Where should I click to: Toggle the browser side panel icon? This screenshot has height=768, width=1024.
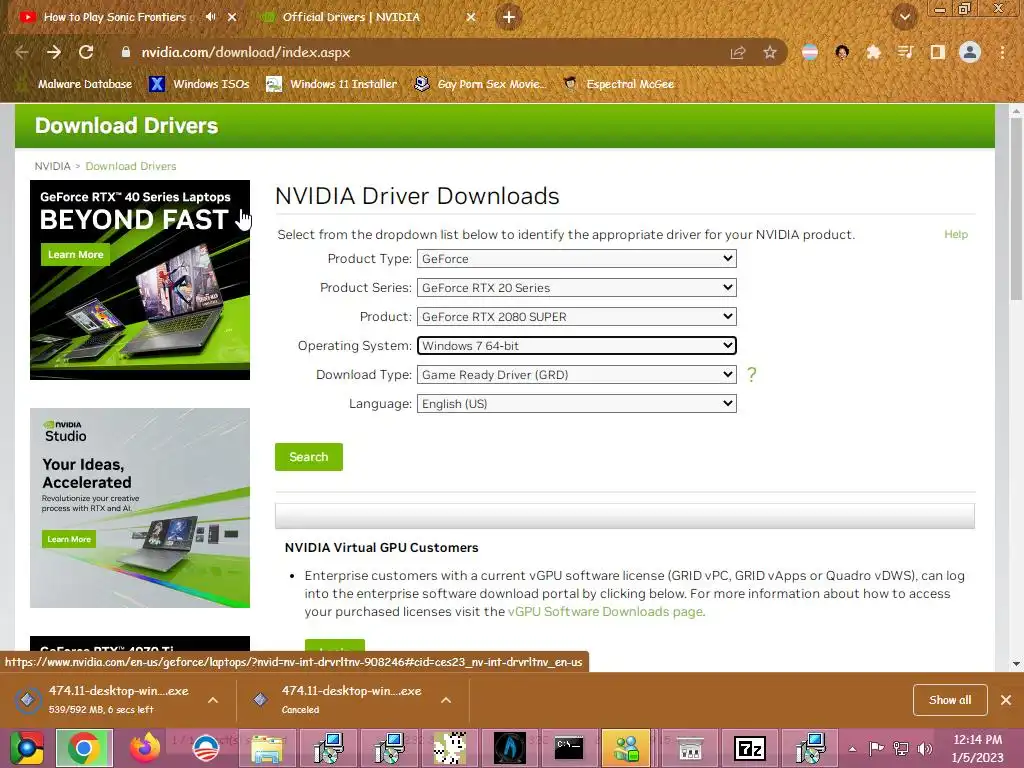(937, 52)
